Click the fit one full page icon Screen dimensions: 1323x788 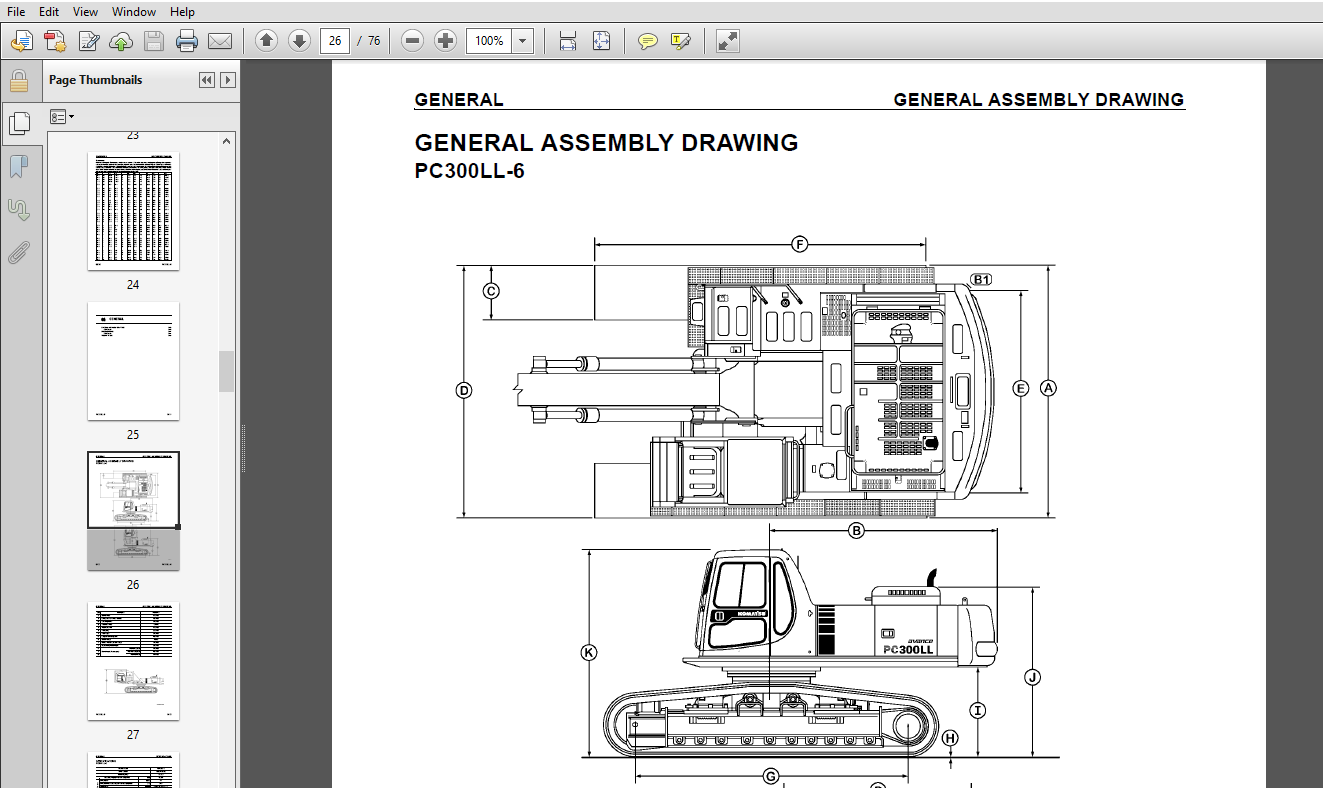click(601, 41)
